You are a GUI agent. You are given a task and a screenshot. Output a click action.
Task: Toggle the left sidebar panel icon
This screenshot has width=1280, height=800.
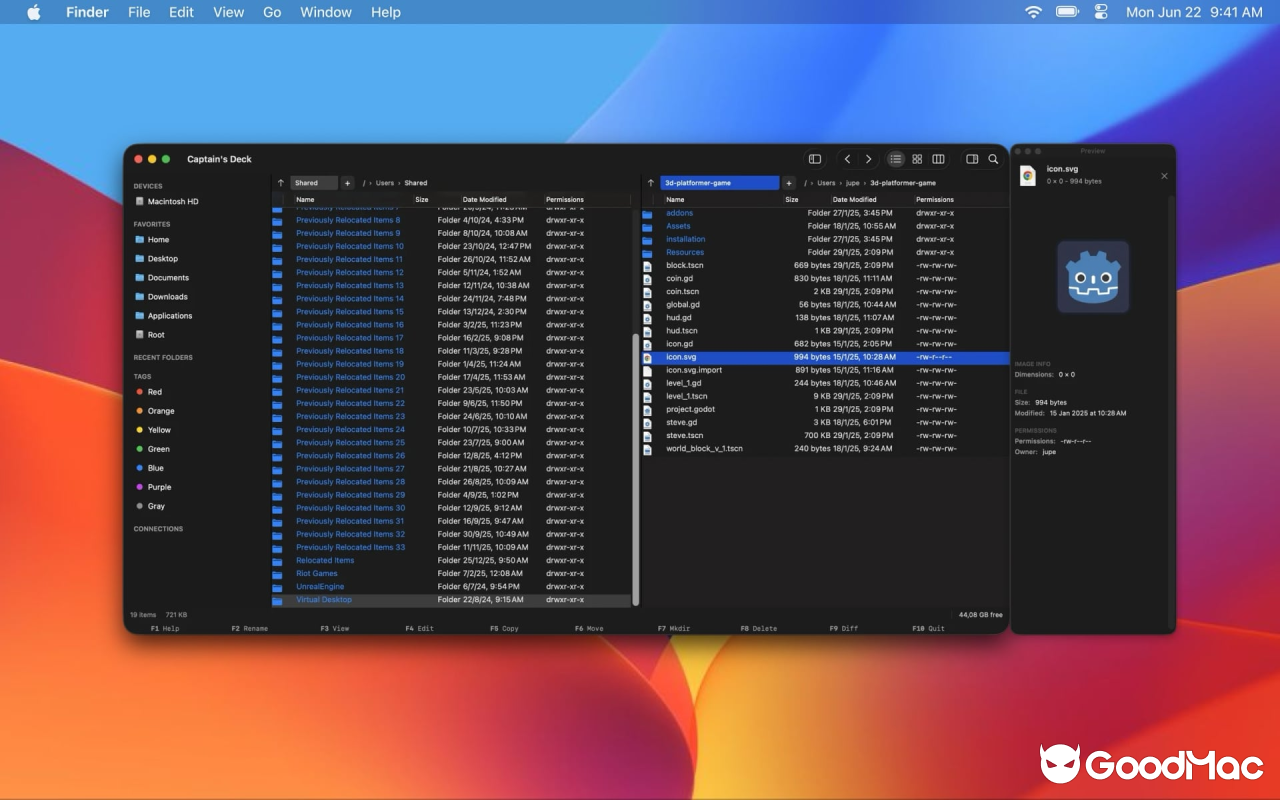point(815,159)
